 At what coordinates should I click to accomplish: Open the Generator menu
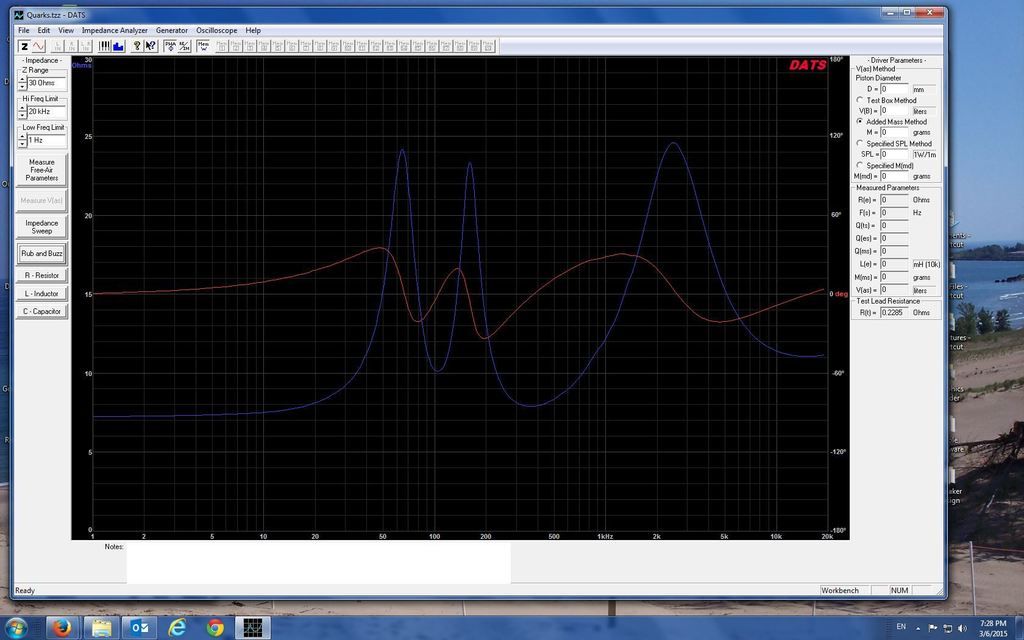pos(172,30)
